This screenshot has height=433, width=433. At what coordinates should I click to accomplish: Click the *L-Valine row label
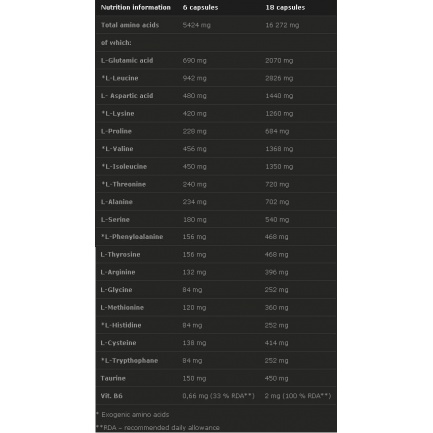[117, 149]
